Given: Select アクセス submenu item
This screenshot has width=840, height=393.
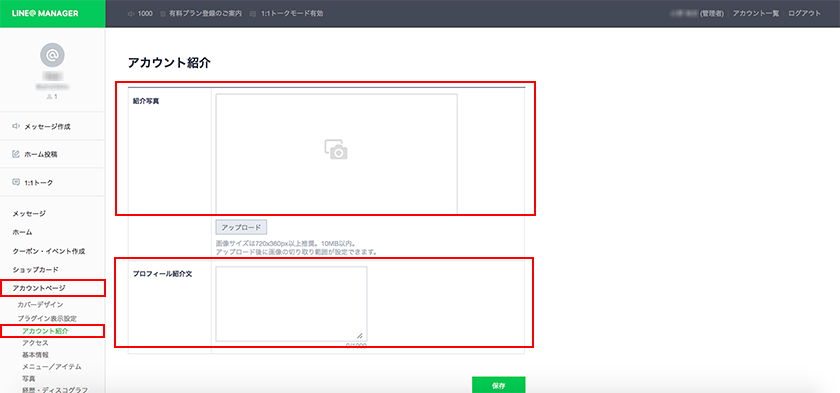Looking at the screenshot, I should tap(35, 343).
